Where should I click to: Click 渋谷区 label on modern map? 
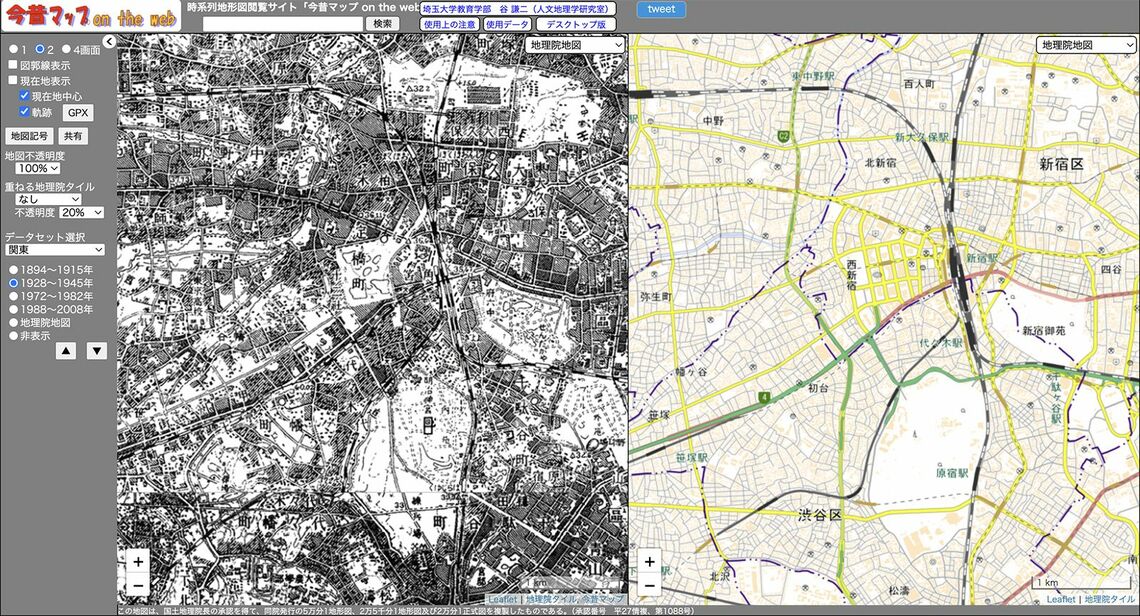tap(819, 515)
